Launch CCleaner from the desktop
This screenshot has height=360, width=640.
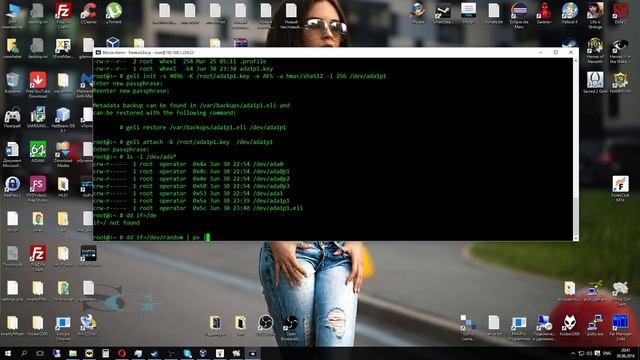click(x=88, y=13)
